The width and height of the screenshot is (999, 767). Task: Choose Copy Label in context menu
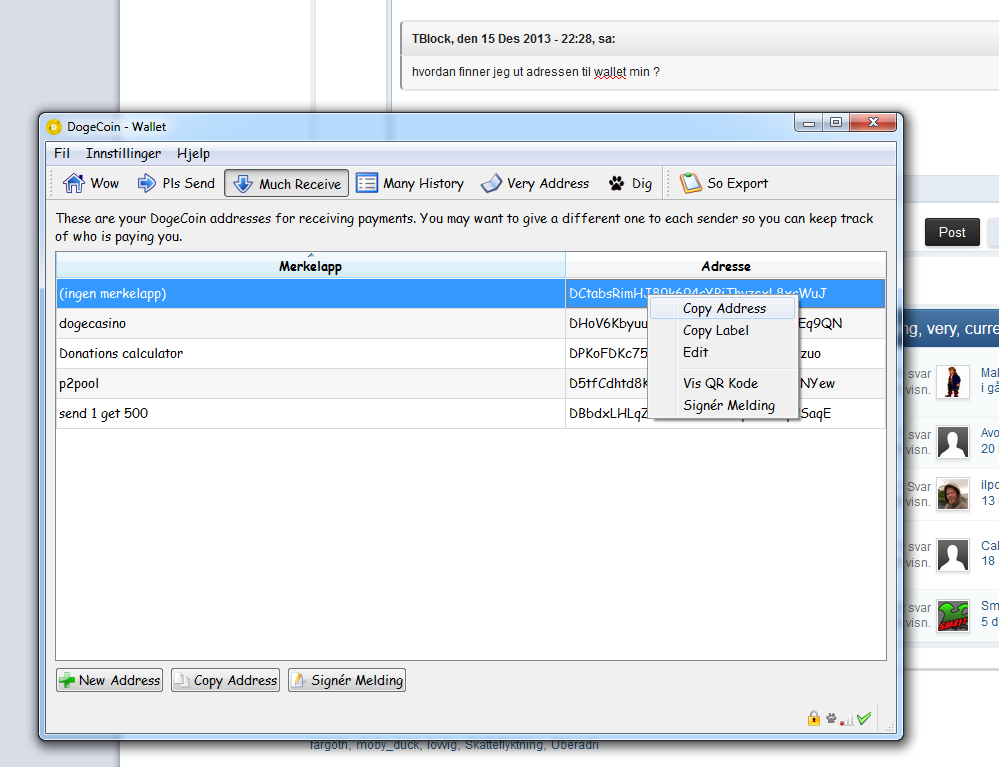(724, 331)
